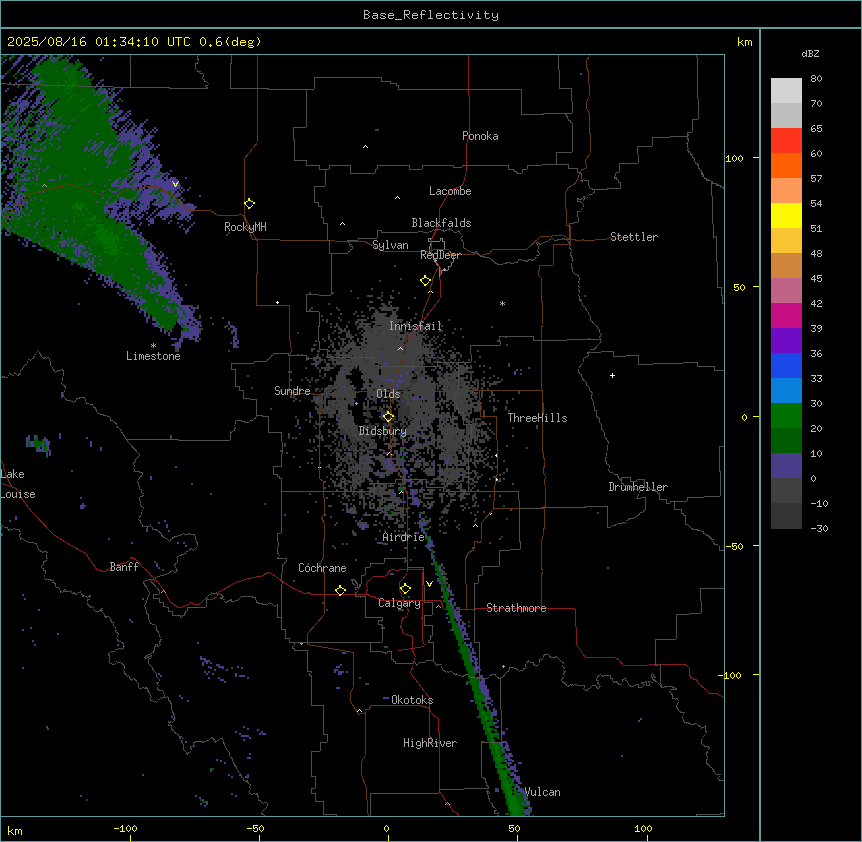This screenshot has width=862, height=842.
Task: Click the Sundre city label
Action: 292,391
